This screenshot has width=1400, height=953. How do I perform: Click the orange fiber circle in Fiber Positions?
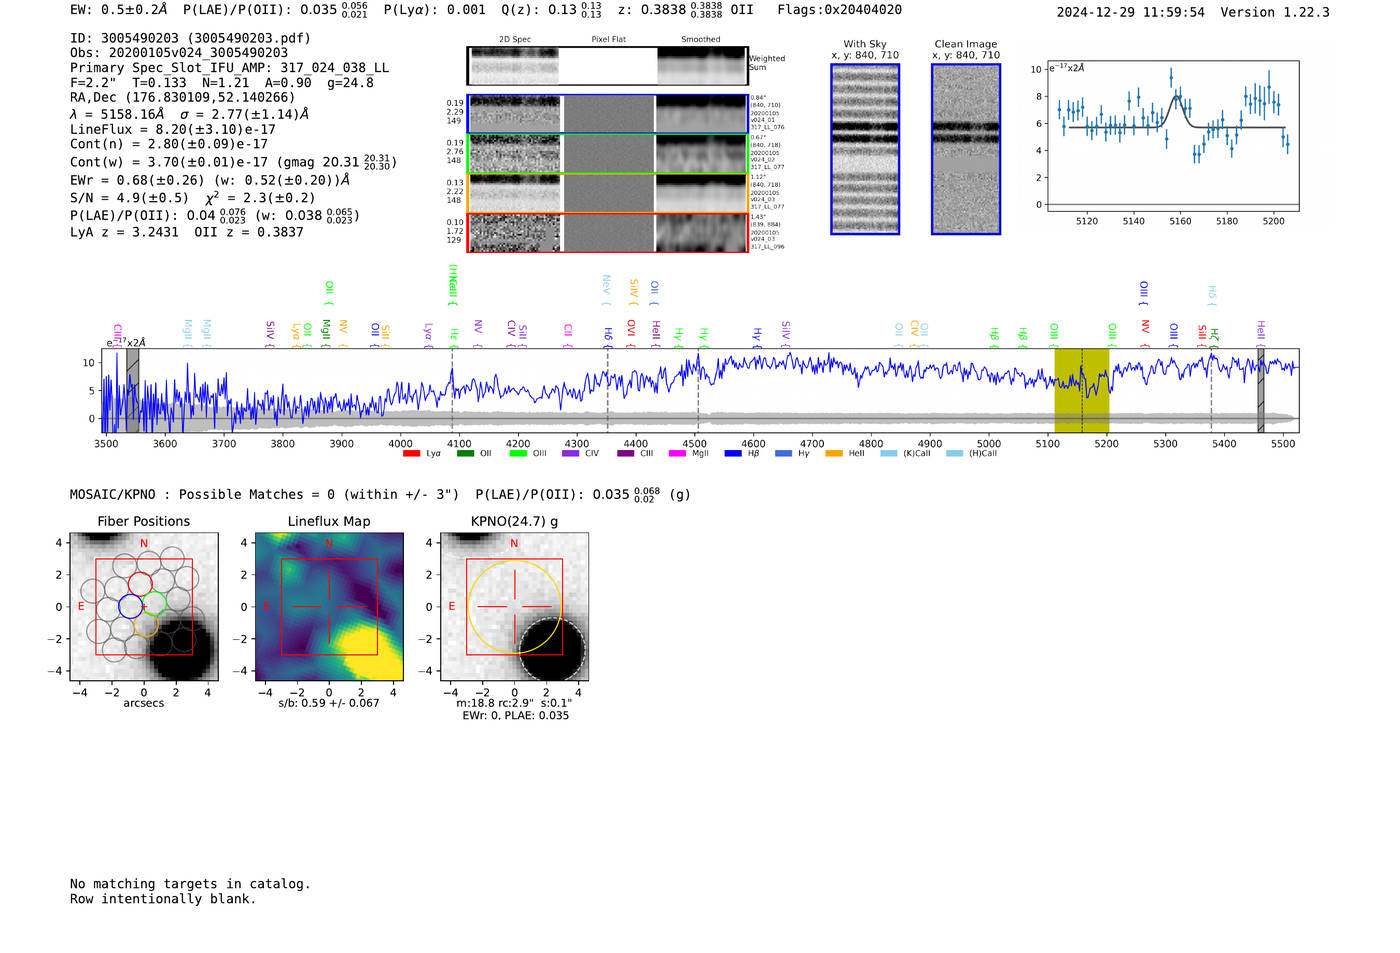coord(146,625)
